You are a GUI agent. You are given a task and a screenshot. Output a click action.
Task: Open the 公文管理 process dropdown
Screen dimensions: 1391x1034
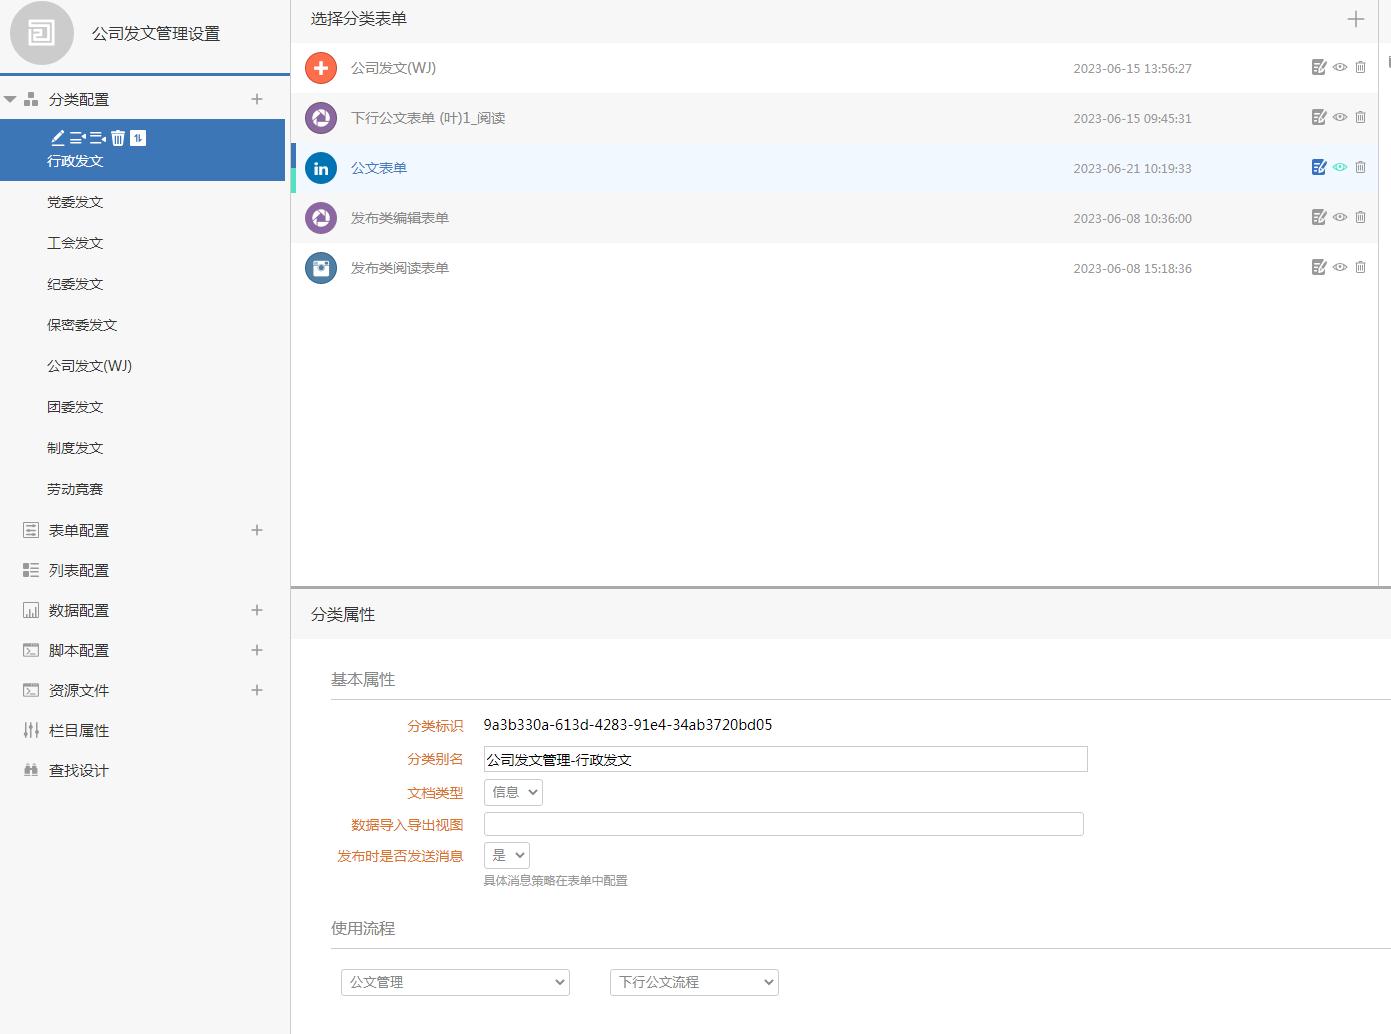pyautogui.click(x=455, y=982)
